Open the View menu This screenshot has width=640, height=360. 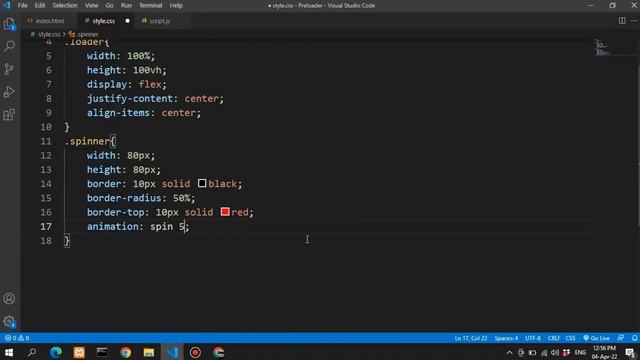(91, 6)
